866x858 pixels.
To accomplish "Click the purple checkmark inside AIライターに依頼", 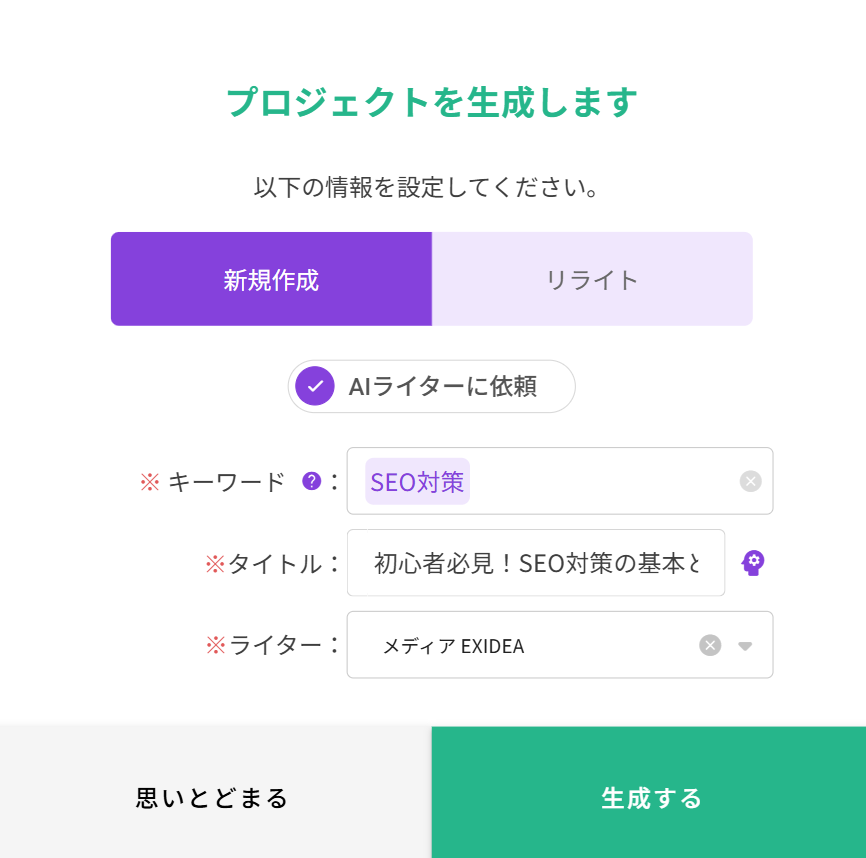I will coord(314,386).
